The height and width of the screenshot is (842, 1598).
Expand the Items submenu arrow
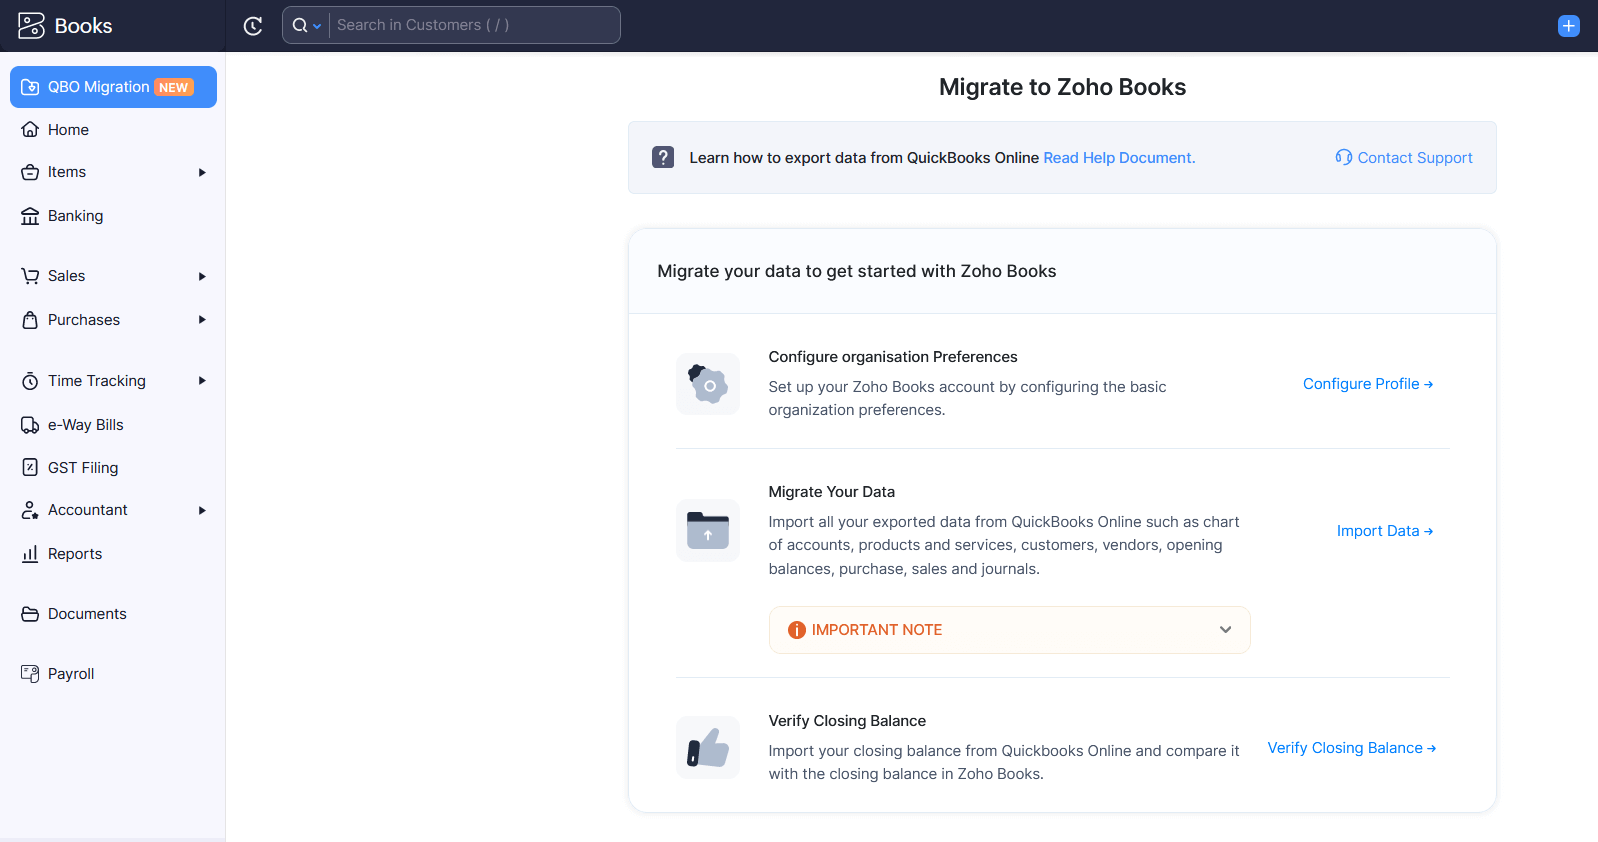point(202,172)
